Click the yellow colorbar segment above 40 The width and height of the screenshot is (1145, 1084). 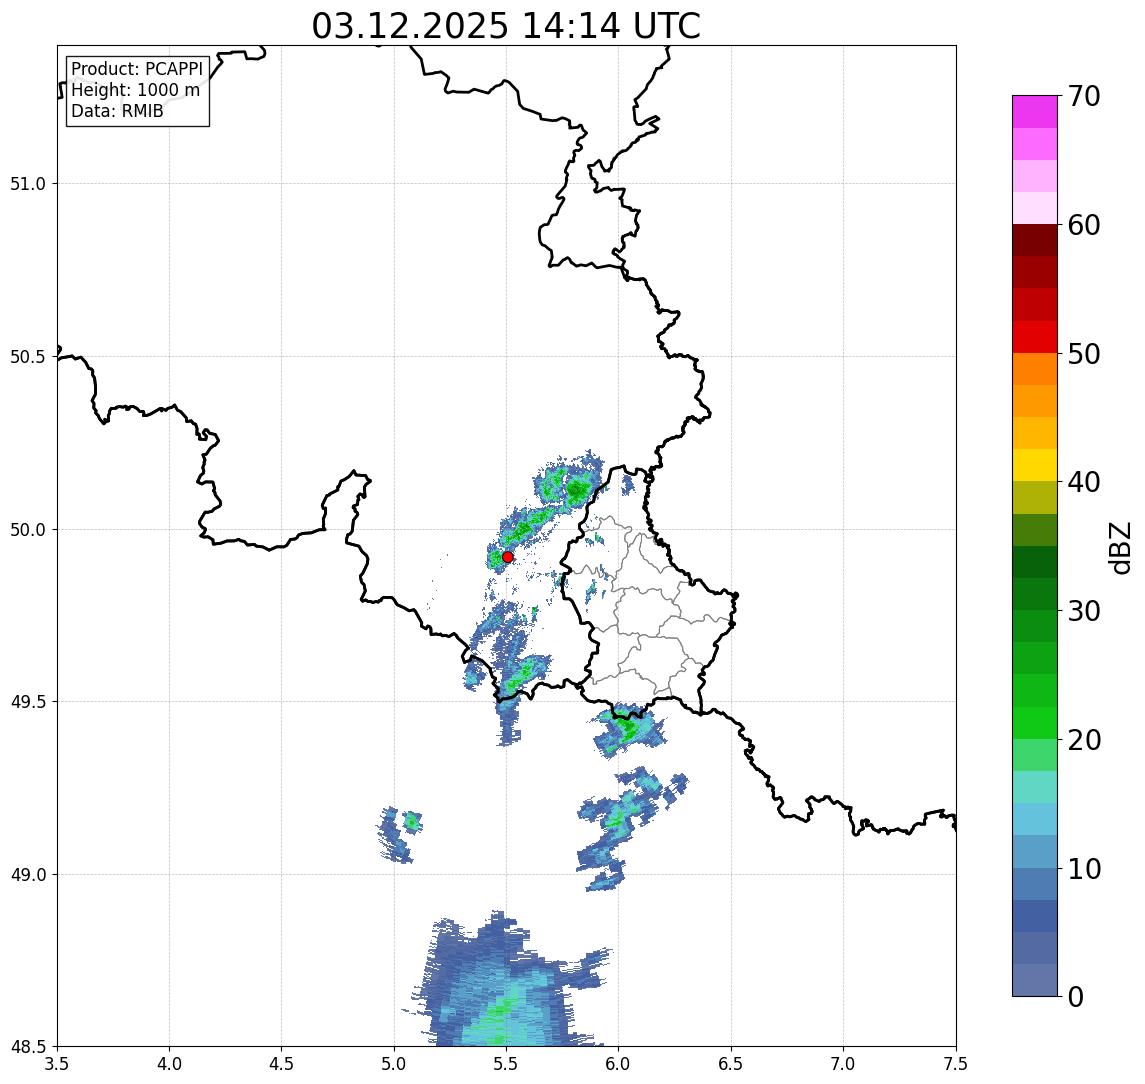[1035, 465]
